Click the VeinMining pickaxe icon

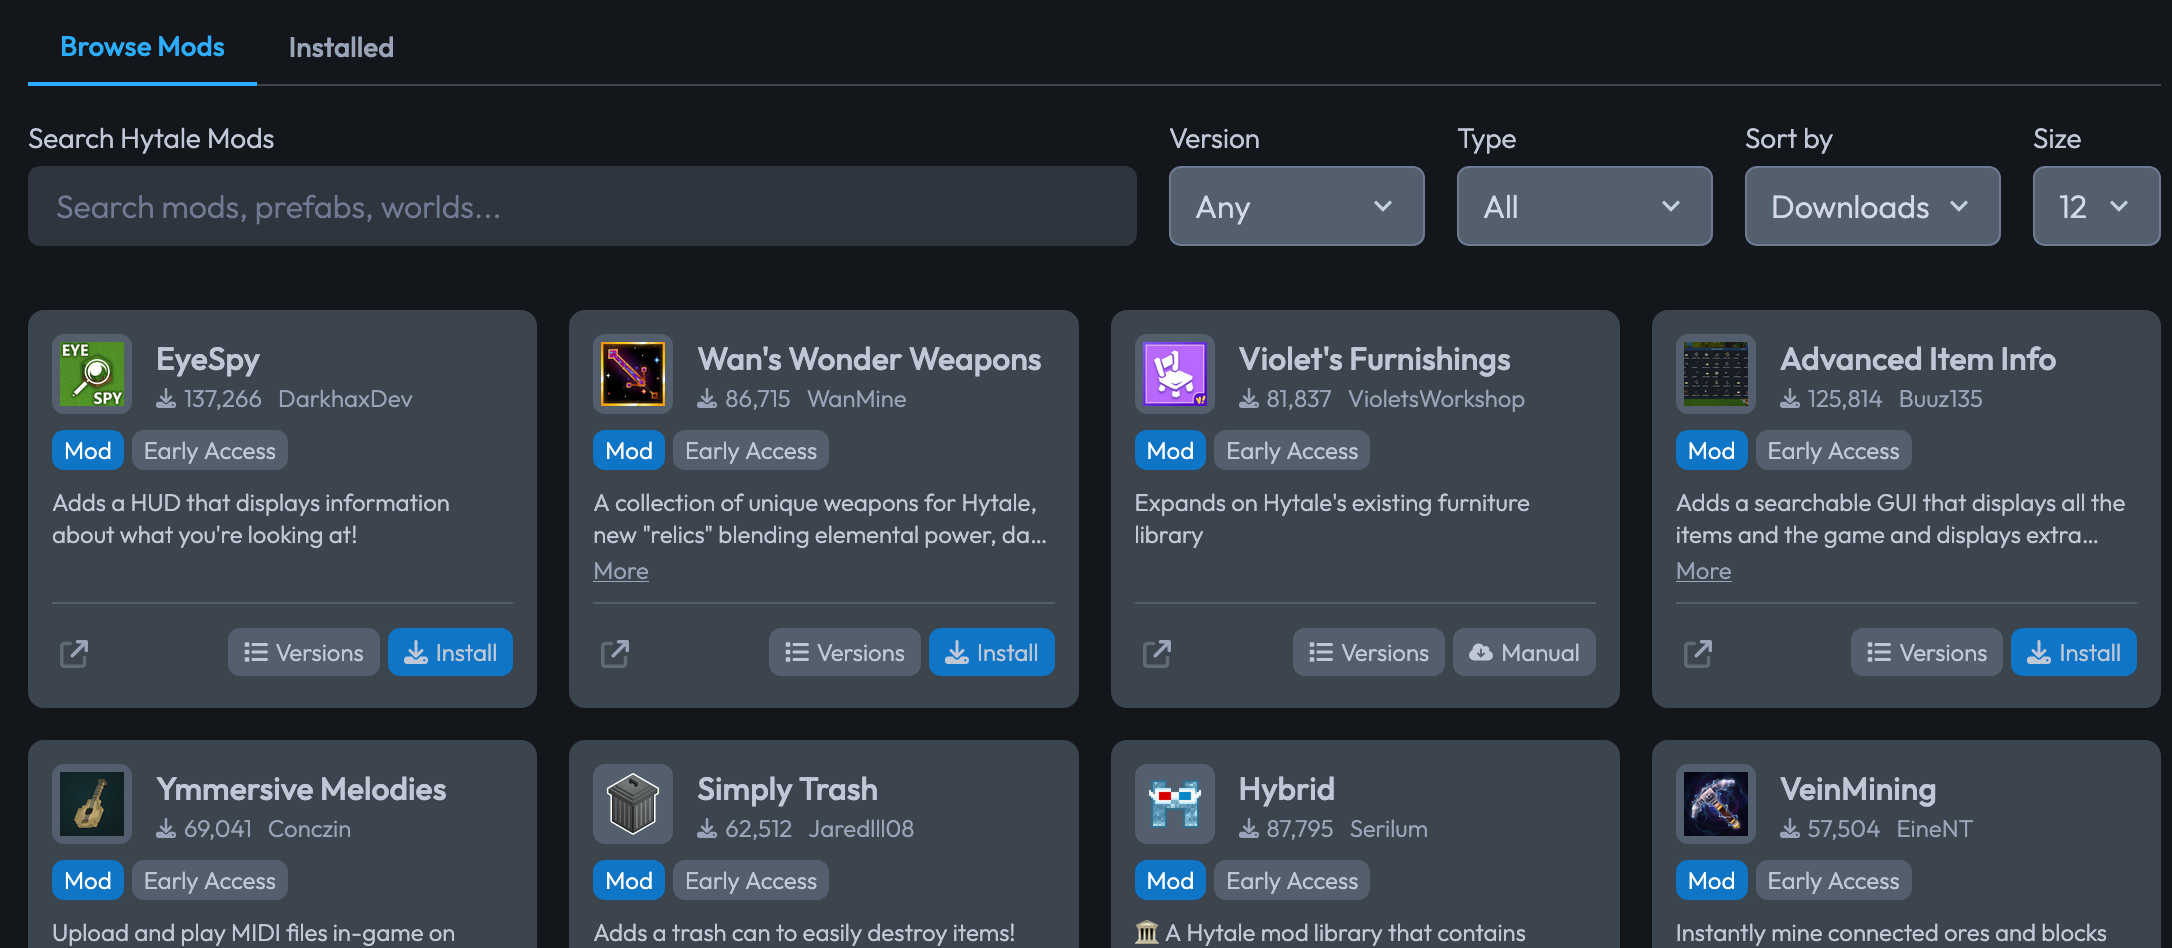click(1716, 804)
